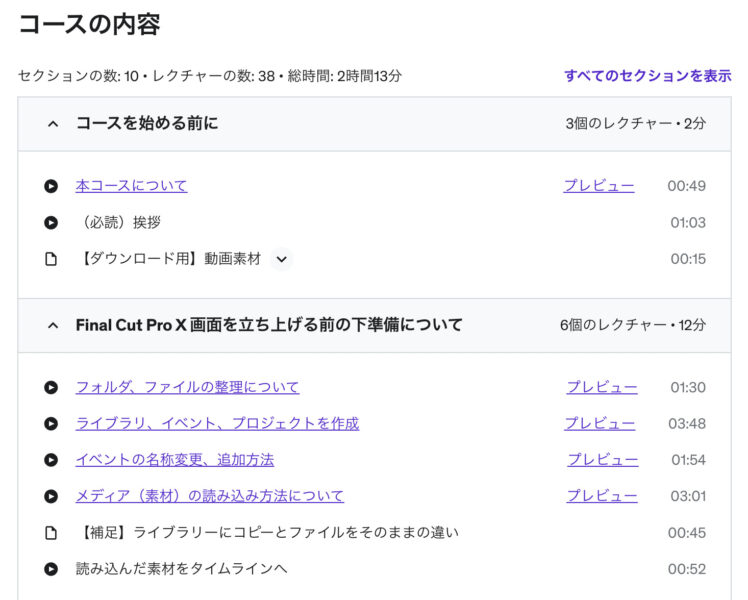Collapse the コースを始める前に section
This screenshot has height=600, width=748.
(x=53, y=124)
